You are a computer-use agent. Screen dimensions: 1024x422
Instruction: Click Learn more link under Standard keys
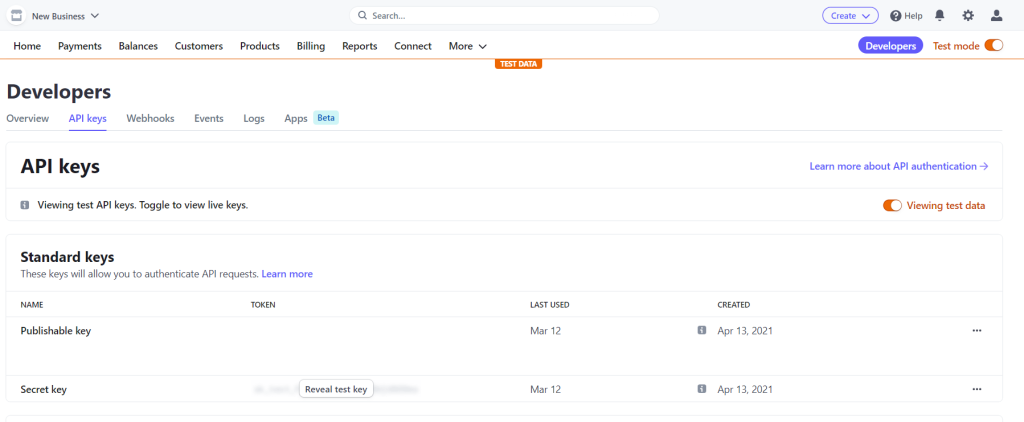click(287, 274)
